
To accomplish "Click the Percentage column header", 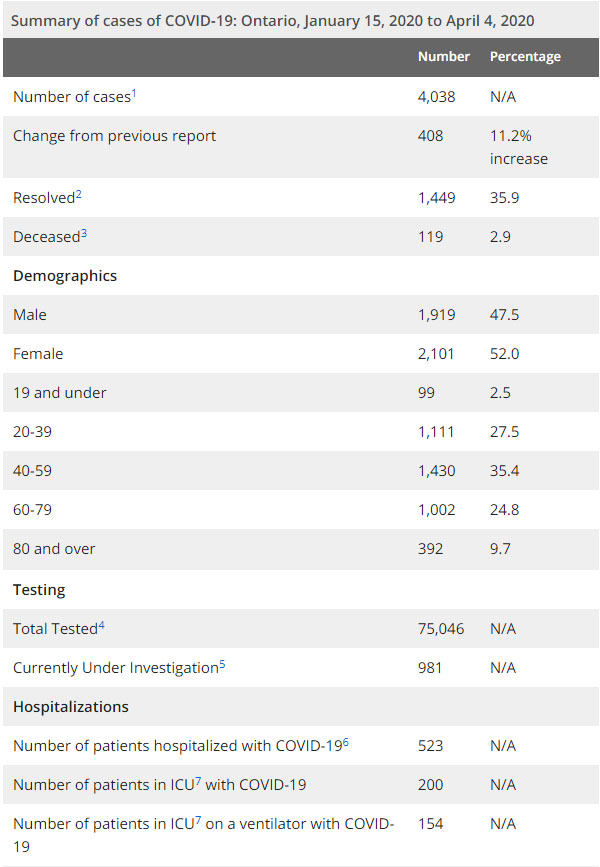I will (525, 57).
